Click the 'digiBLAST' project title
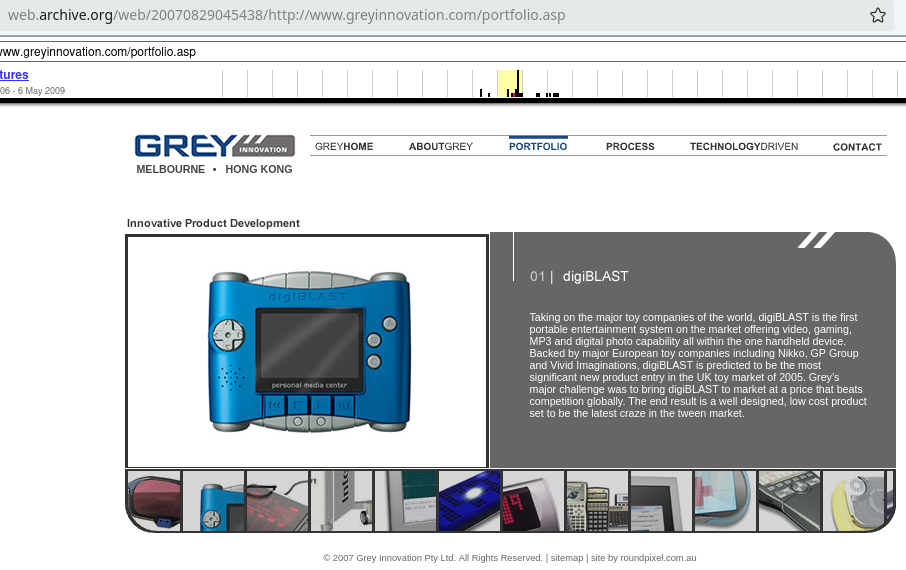Image resolution: width=906 pixels, height=570 pixels. click(x=595, y=276)
